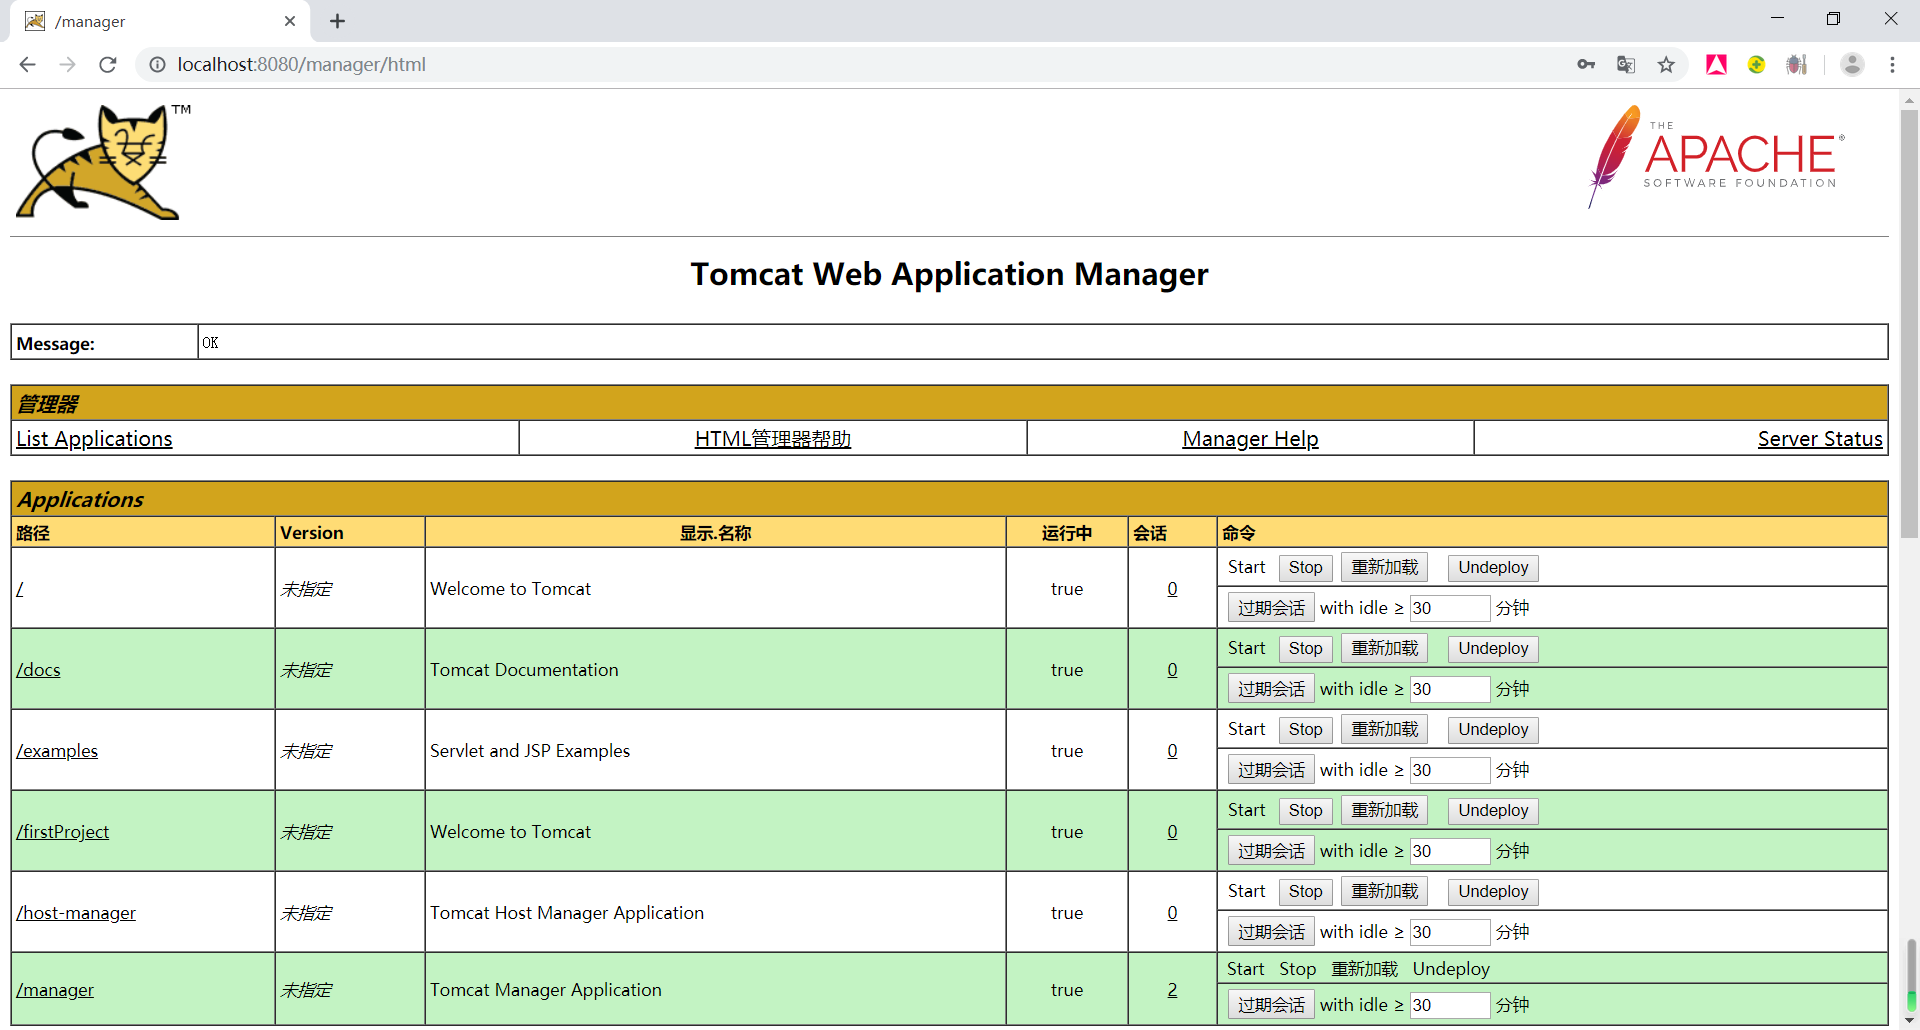1920x1030 pixels.
Task: Expire sessions for /firstProject application
Action: coord(1270,851)
